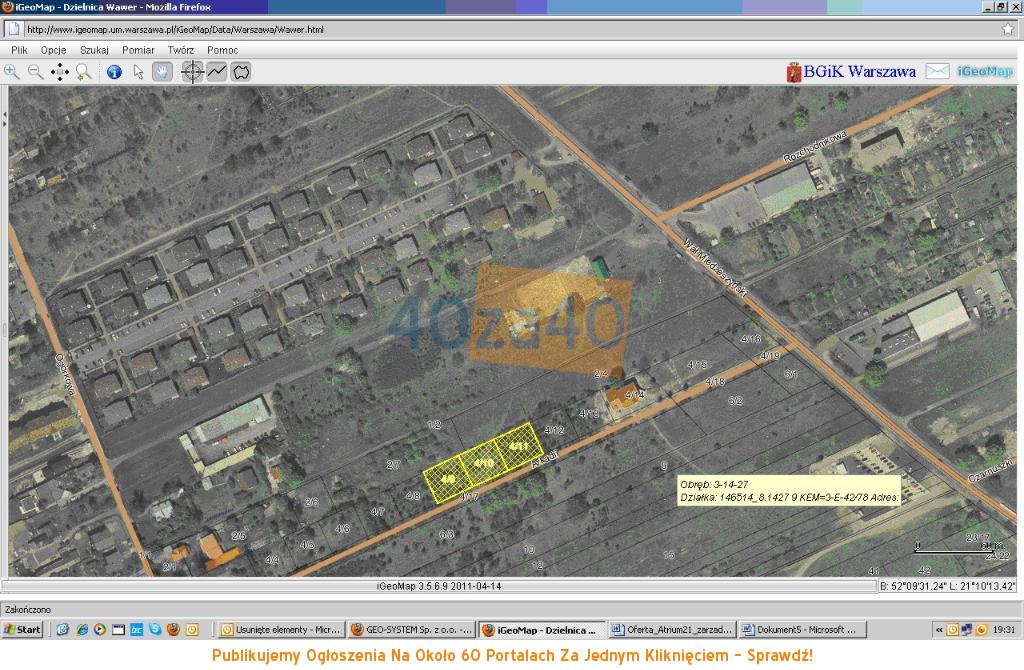The width and height of the screenshot is (1024, 670).
Task: Select the zoom out magnifier tool
Action: click(x=35, y=72)
